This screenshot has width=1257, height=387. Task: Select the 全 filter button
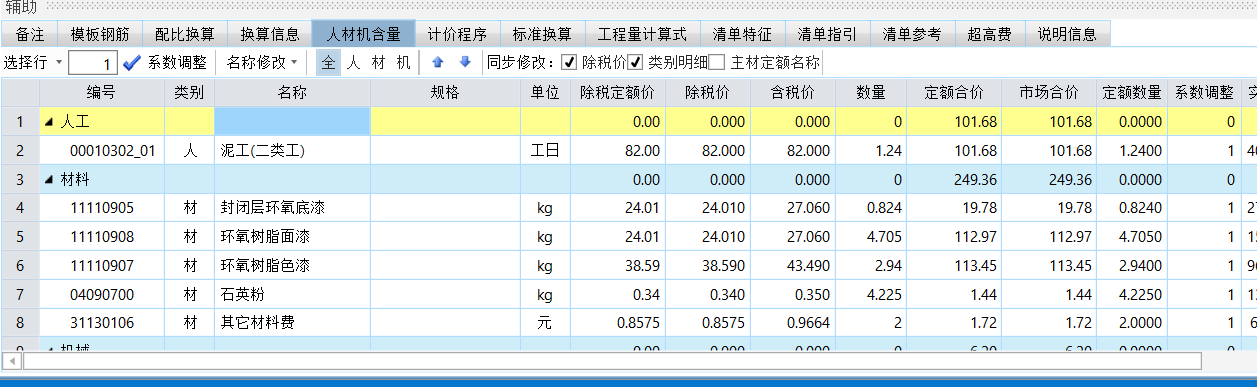(x=328, y=62)
